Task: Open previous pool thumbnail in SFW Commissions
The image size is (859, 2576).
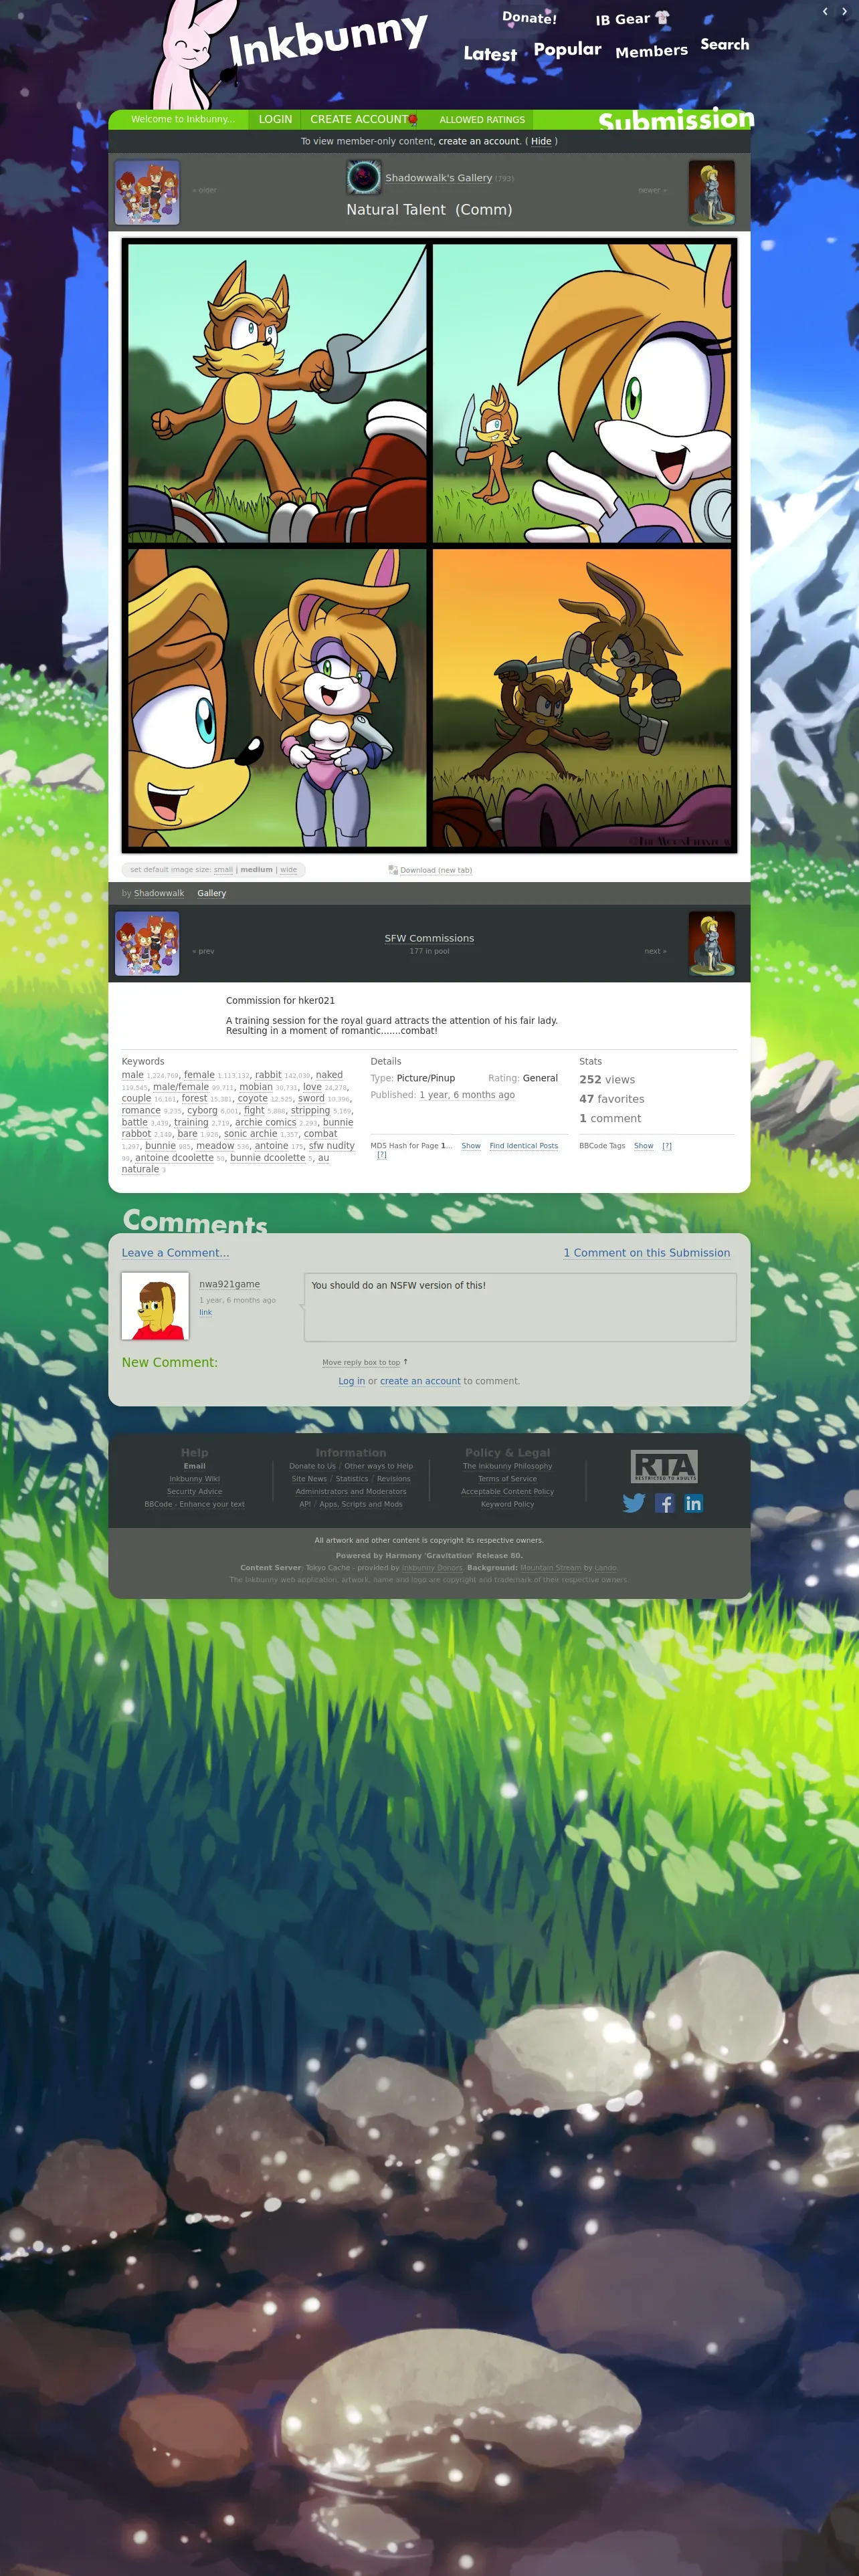Action: 147,943
